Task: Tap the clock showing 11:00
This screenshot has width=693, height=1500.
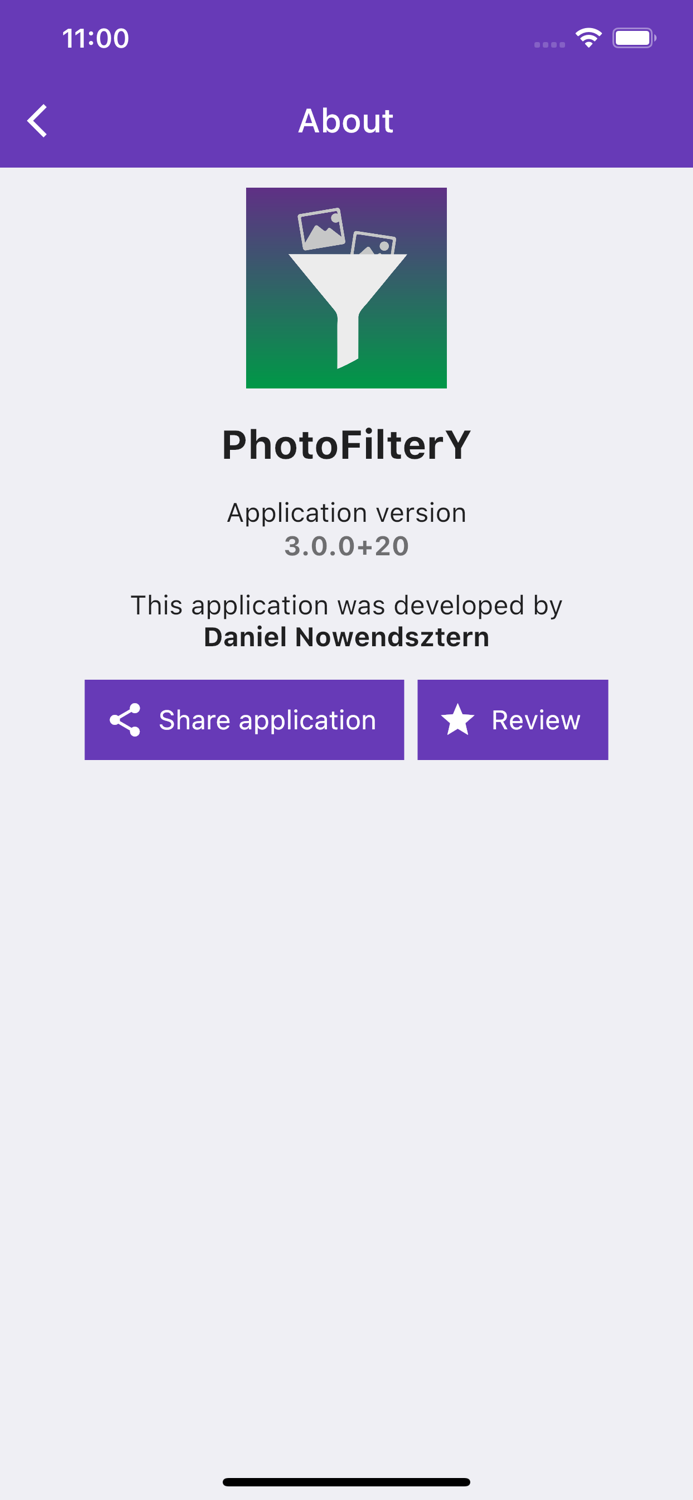Action: [x=95, y=38]
